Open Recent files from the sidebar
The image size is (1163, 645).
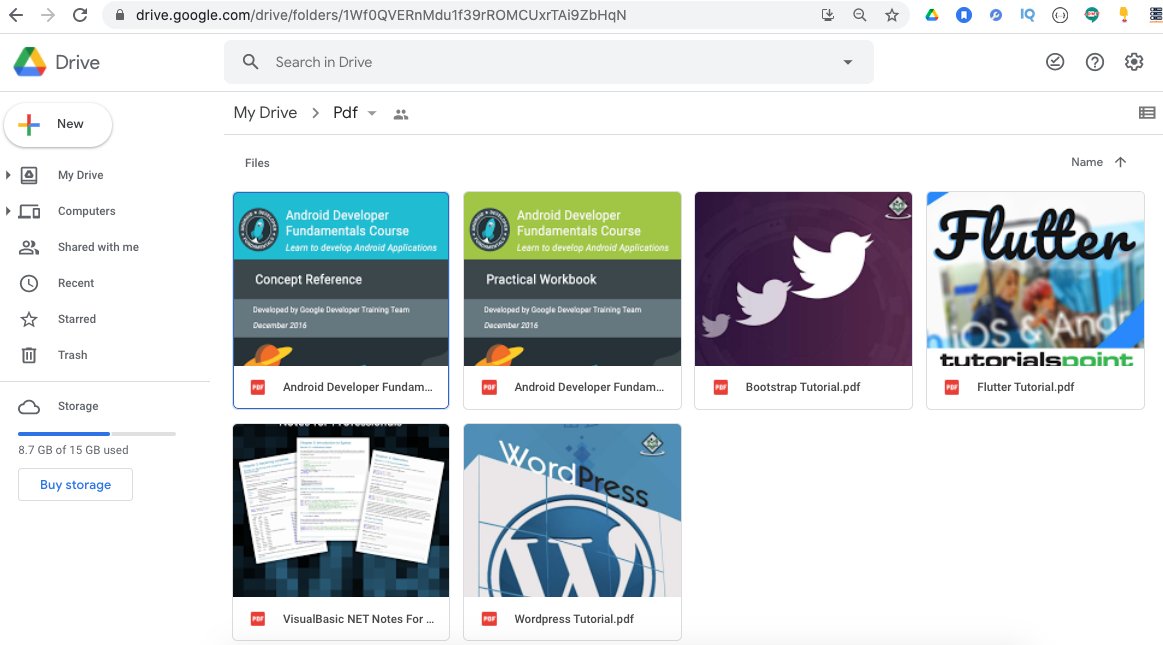point(76,283)
